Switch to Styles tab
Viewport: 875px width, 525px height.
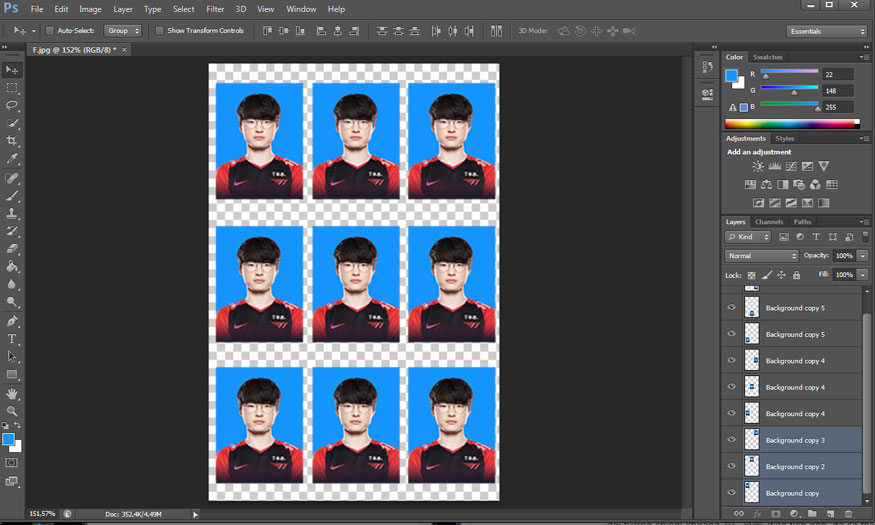pos(785,138)
